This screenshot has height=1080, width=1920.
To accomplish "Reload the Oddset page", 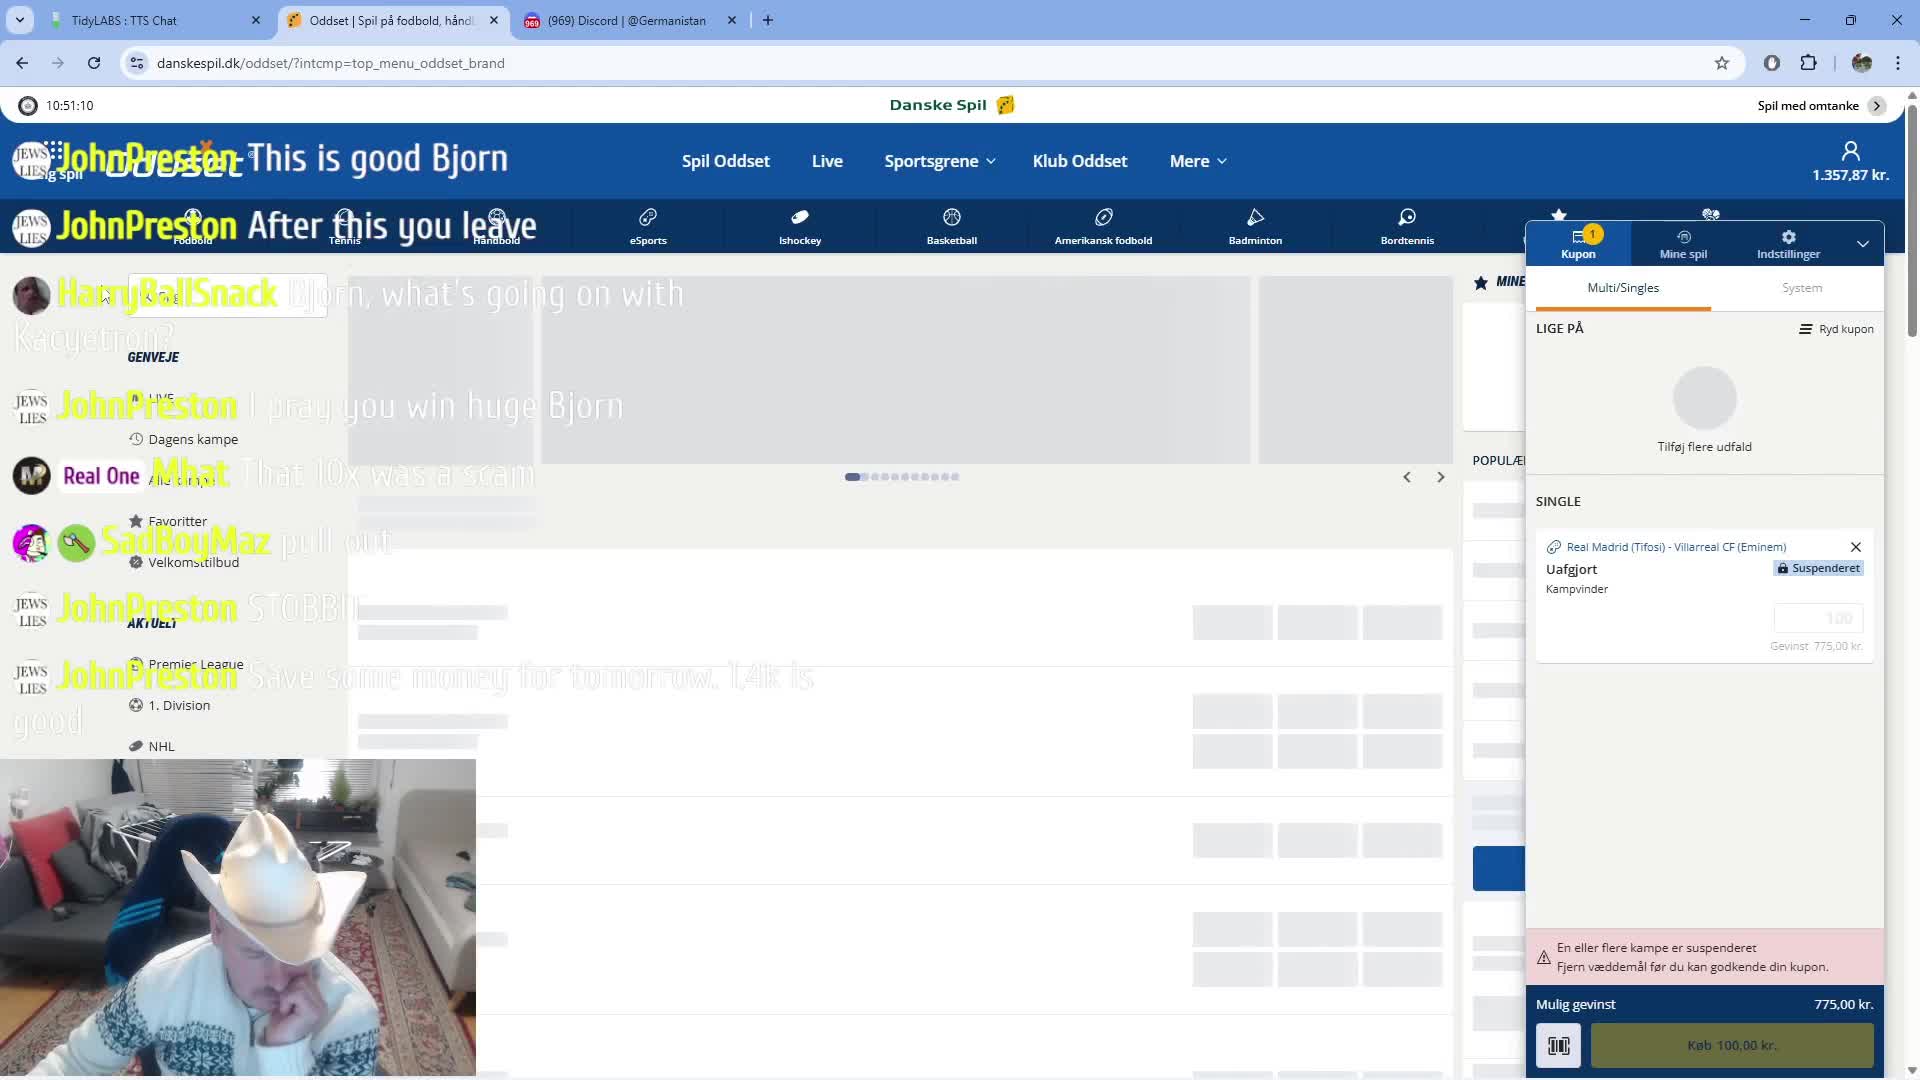I will pos(94,63).
